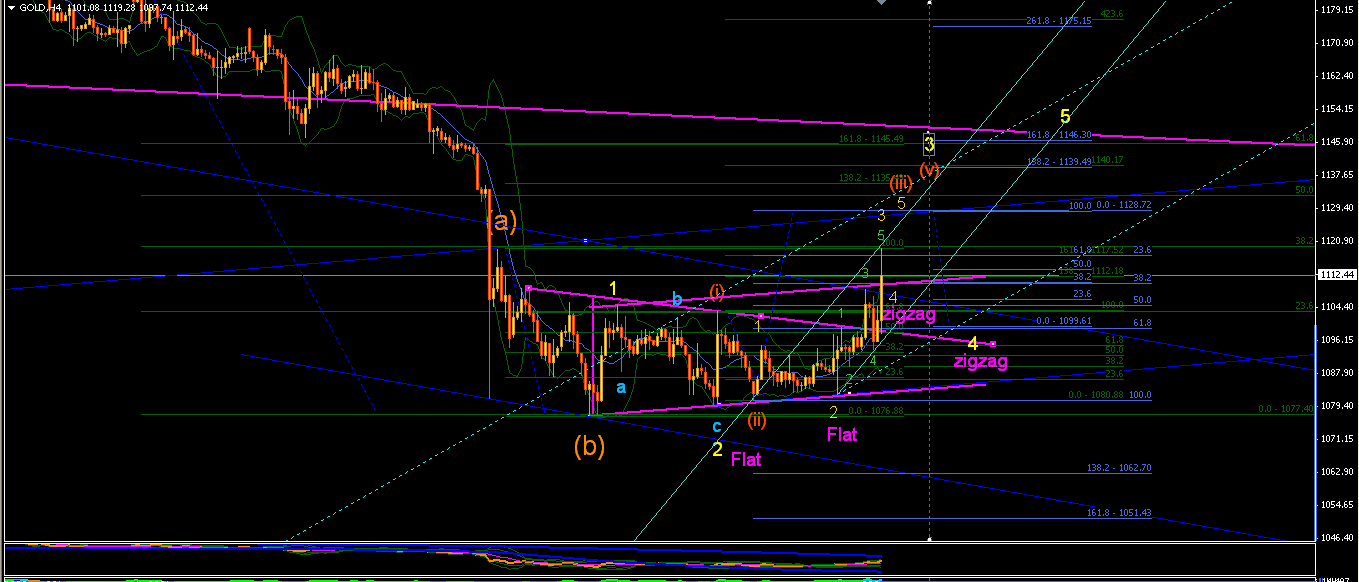Select the large yellow 5 wave label
Image resolution: width=1359 pixels, height=582 pixels.
(x=1065, y=116)
